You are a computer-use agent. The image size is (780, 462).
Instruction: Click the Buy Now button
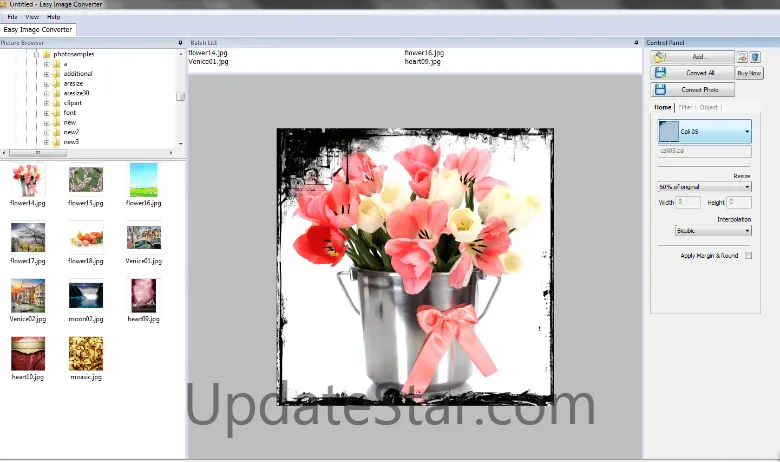[749, 73]
